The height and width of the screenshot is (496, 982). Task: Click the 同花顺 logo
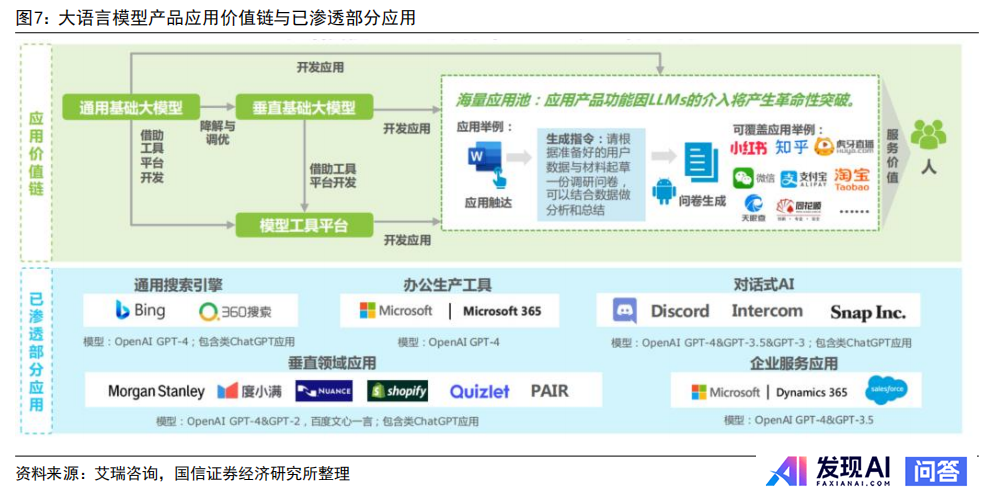click(x=799, y=208)
